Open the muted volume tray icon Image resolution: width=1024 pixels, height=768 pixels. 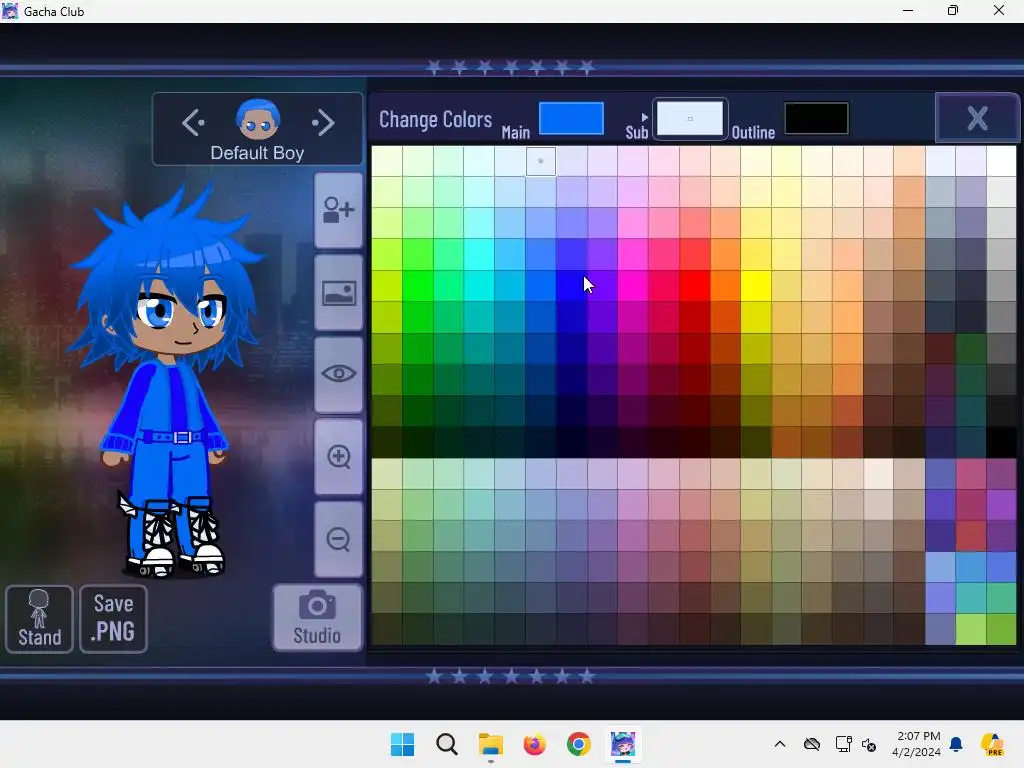869,744
